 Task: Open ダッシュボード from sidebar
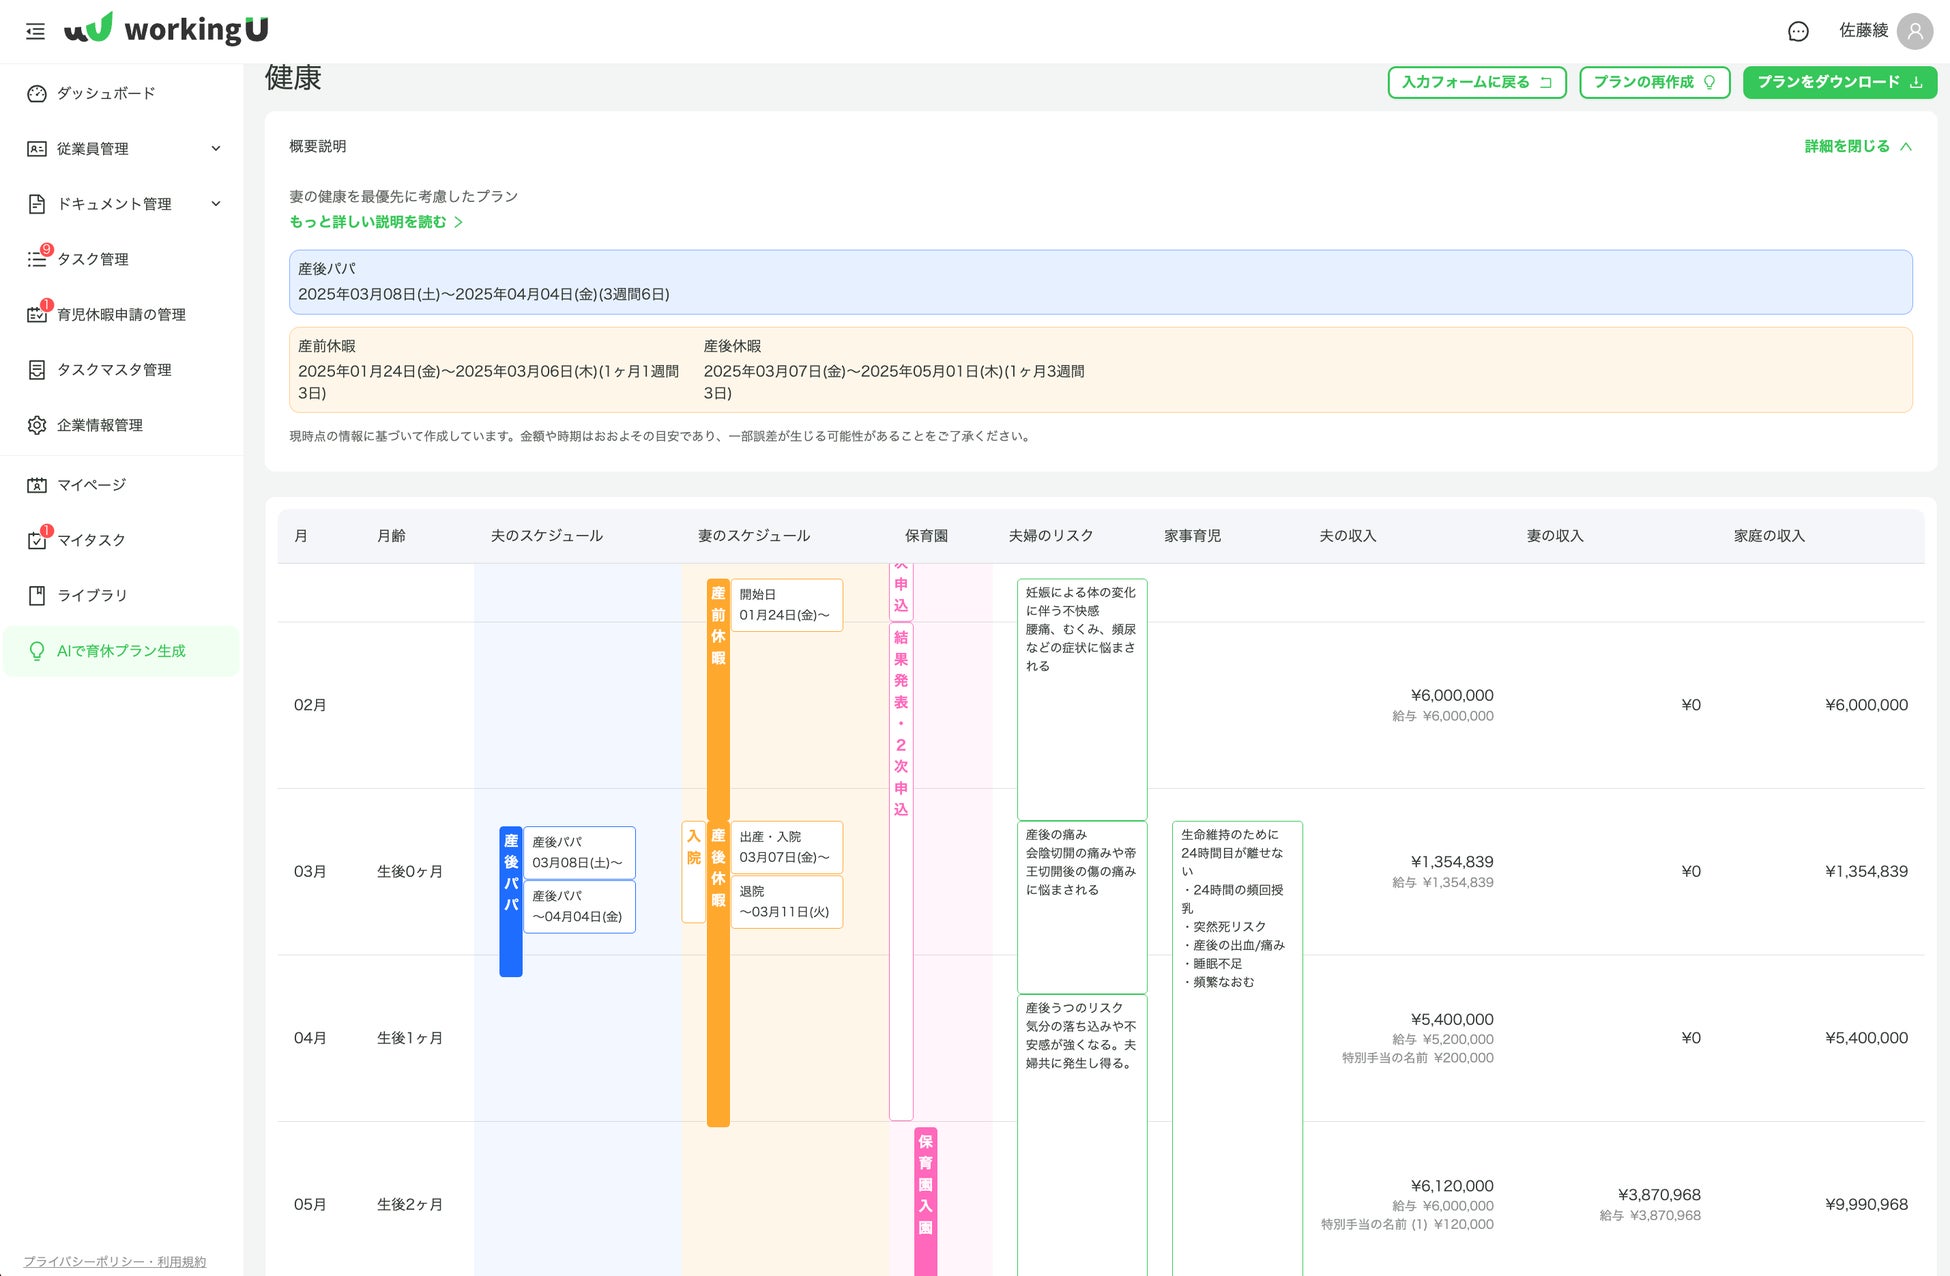point(105,93)
